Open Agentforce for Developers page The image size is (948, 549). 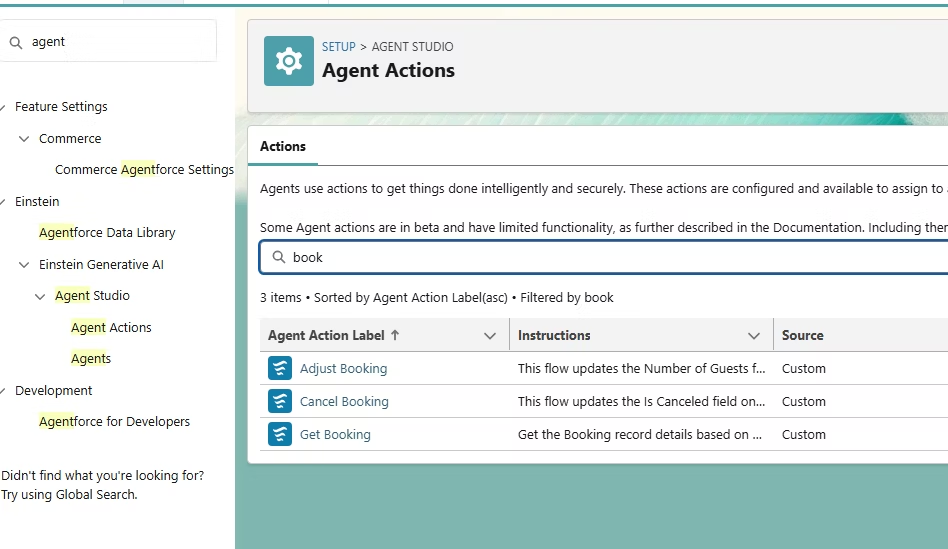click(114, 421)
